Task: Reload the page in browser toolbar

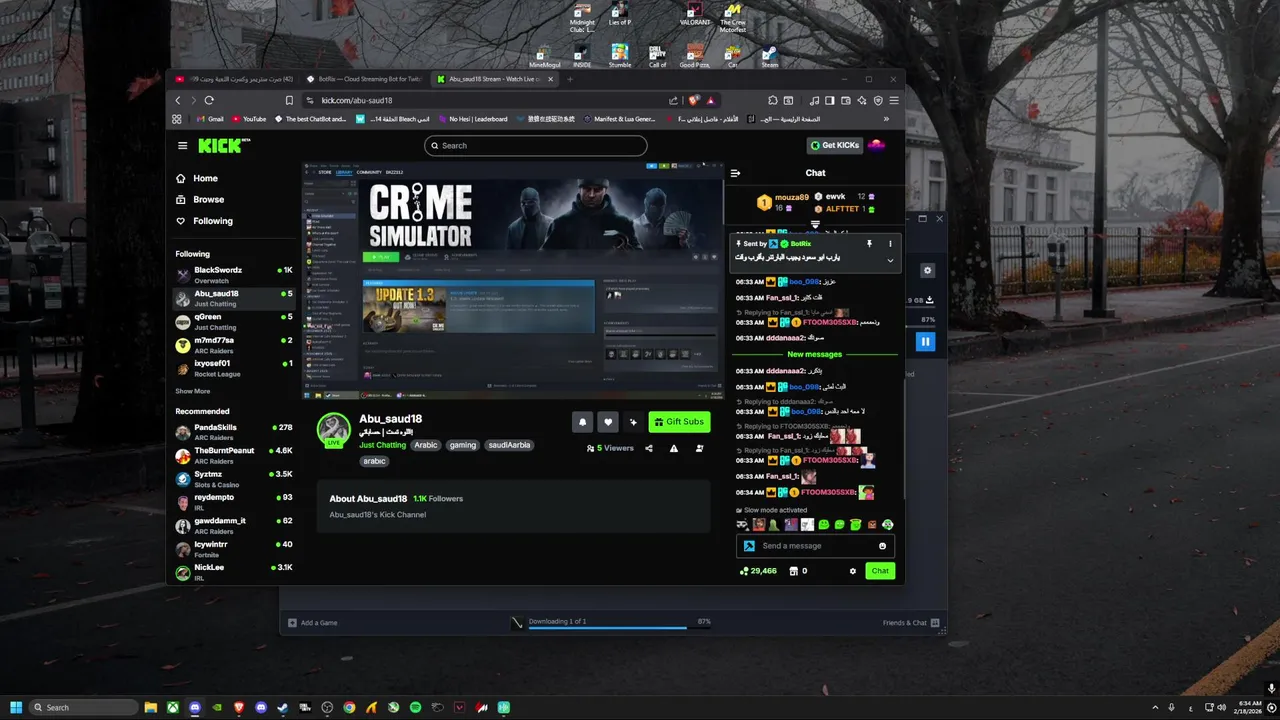Action: [209, 100]
